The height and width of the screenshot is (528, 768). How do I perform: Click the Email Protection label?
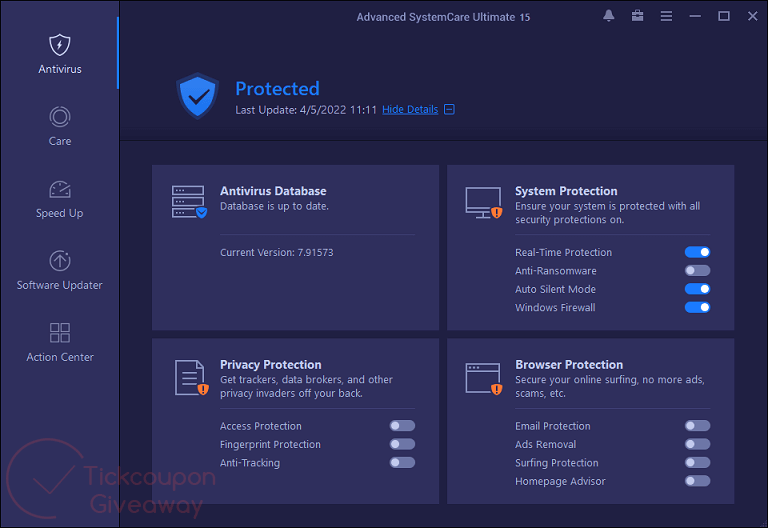click(x=552, y=426)
